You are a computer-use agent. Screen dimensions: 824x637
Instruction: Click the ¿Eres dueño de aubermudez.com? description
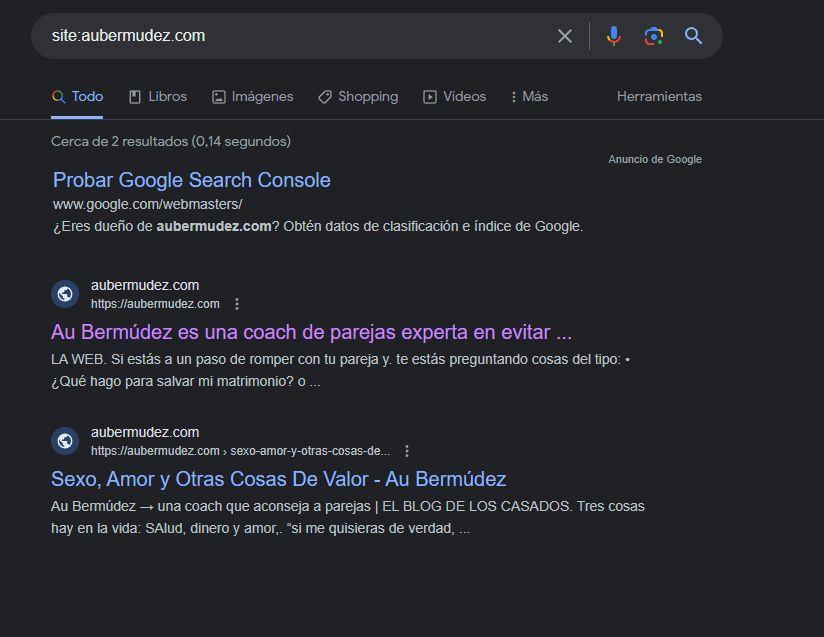pyautogui.click(x=318, y=227)
